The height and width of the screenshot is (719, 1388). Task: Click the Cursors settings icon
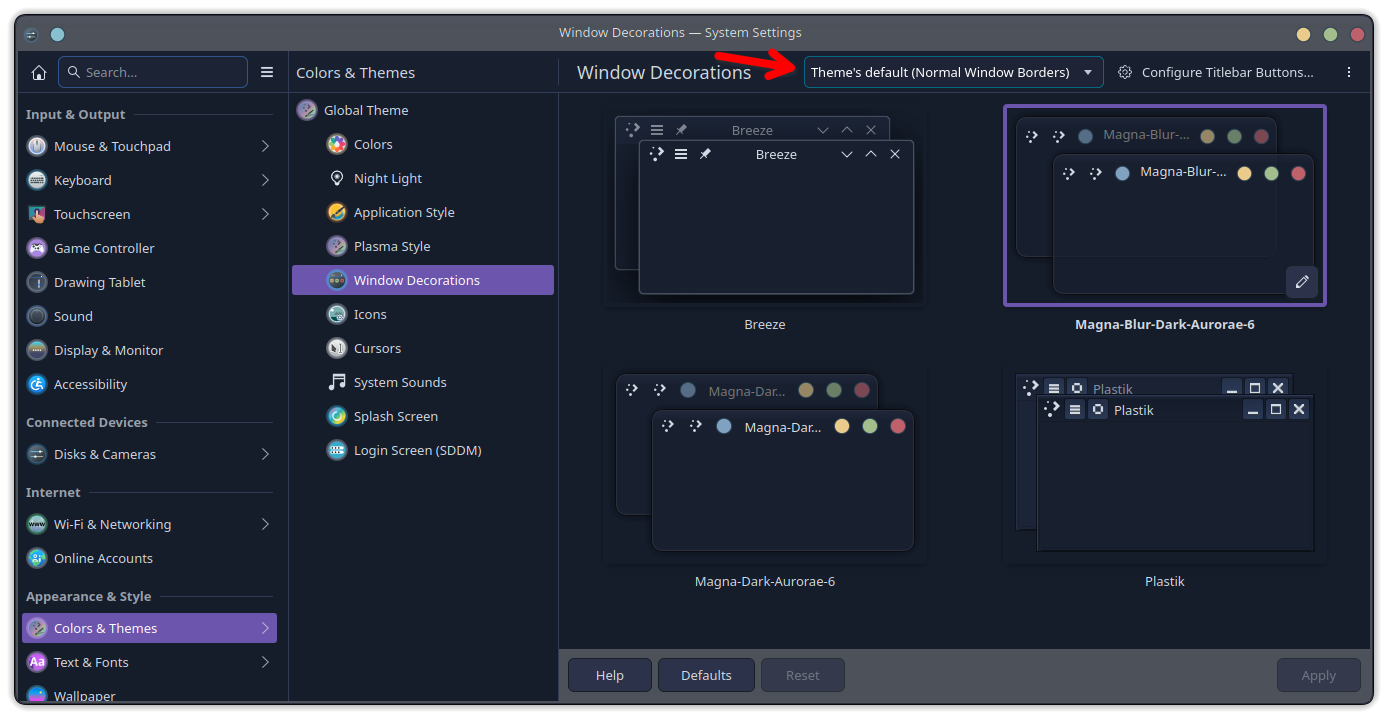tap(337, 348)
